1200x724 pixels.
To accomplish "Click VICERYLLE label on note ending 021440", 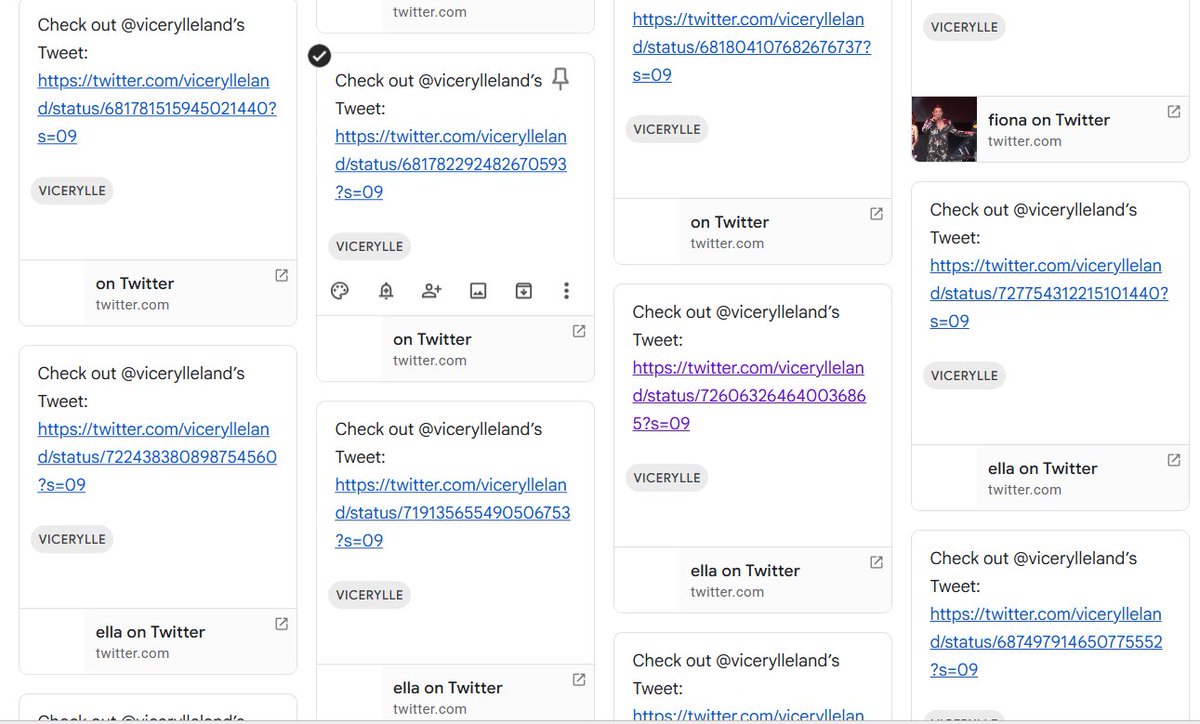I will point(72,191).
